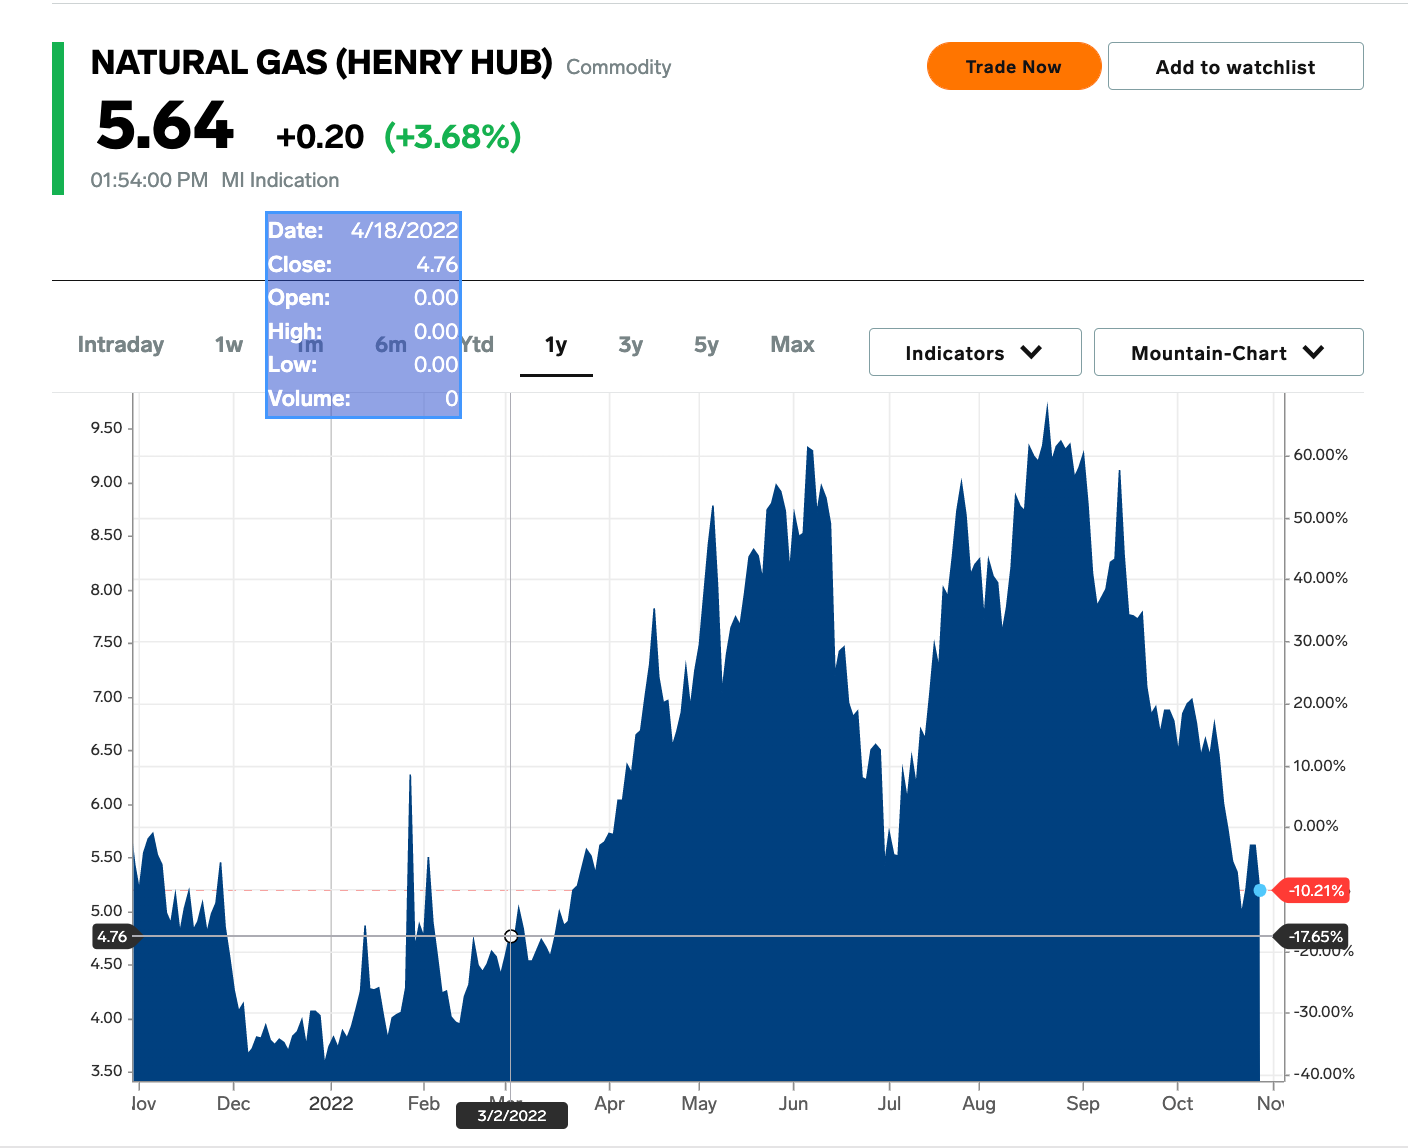
Task: Switch chart to 3y range
Action: [630, 345]
